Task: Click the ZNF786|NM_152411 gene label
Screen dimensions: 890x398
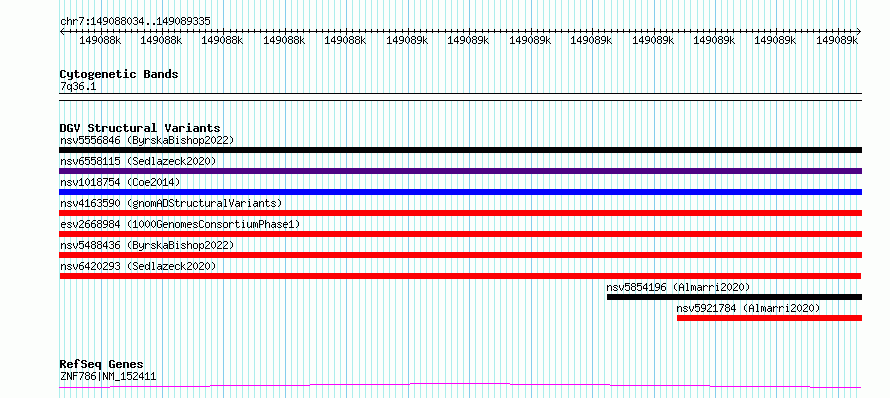Action: [x=108, y=376]
